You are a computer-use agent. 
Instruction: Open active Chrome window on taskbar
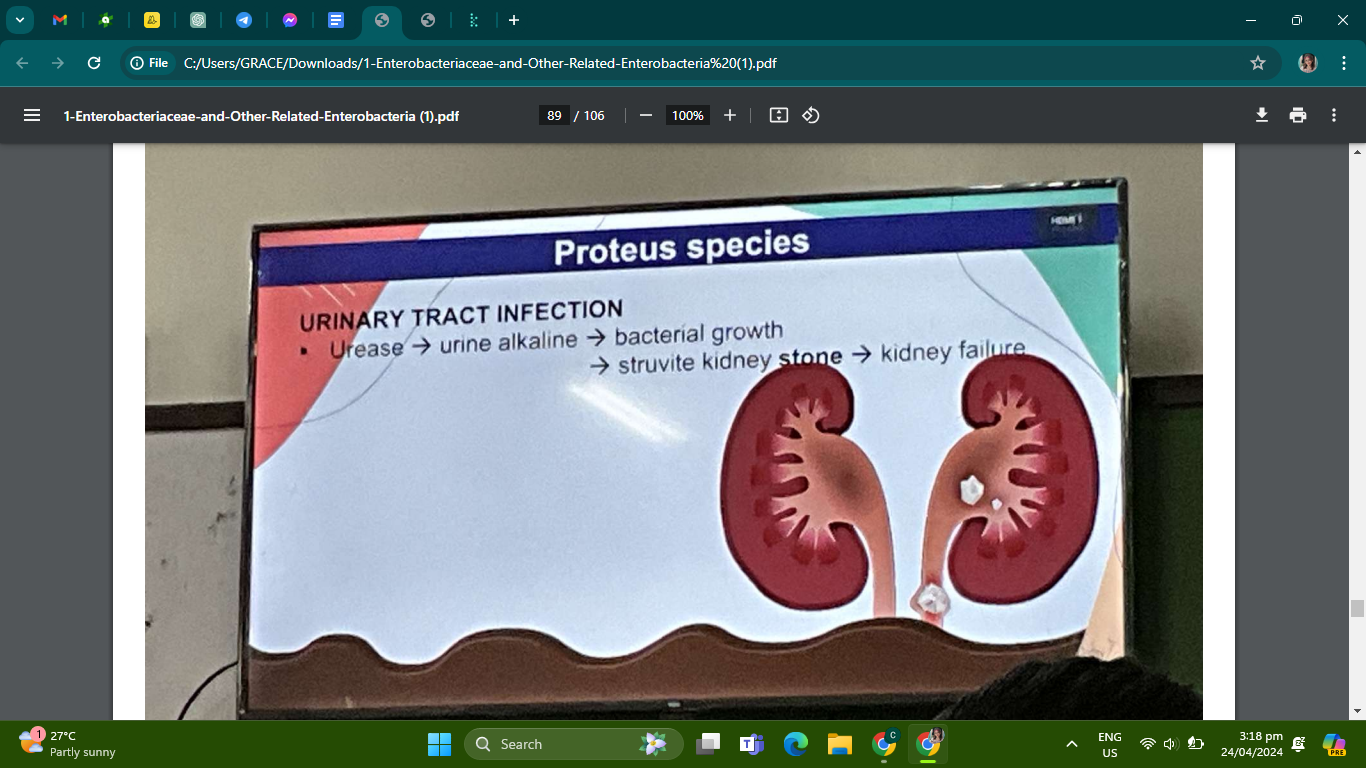click(928, 744)
